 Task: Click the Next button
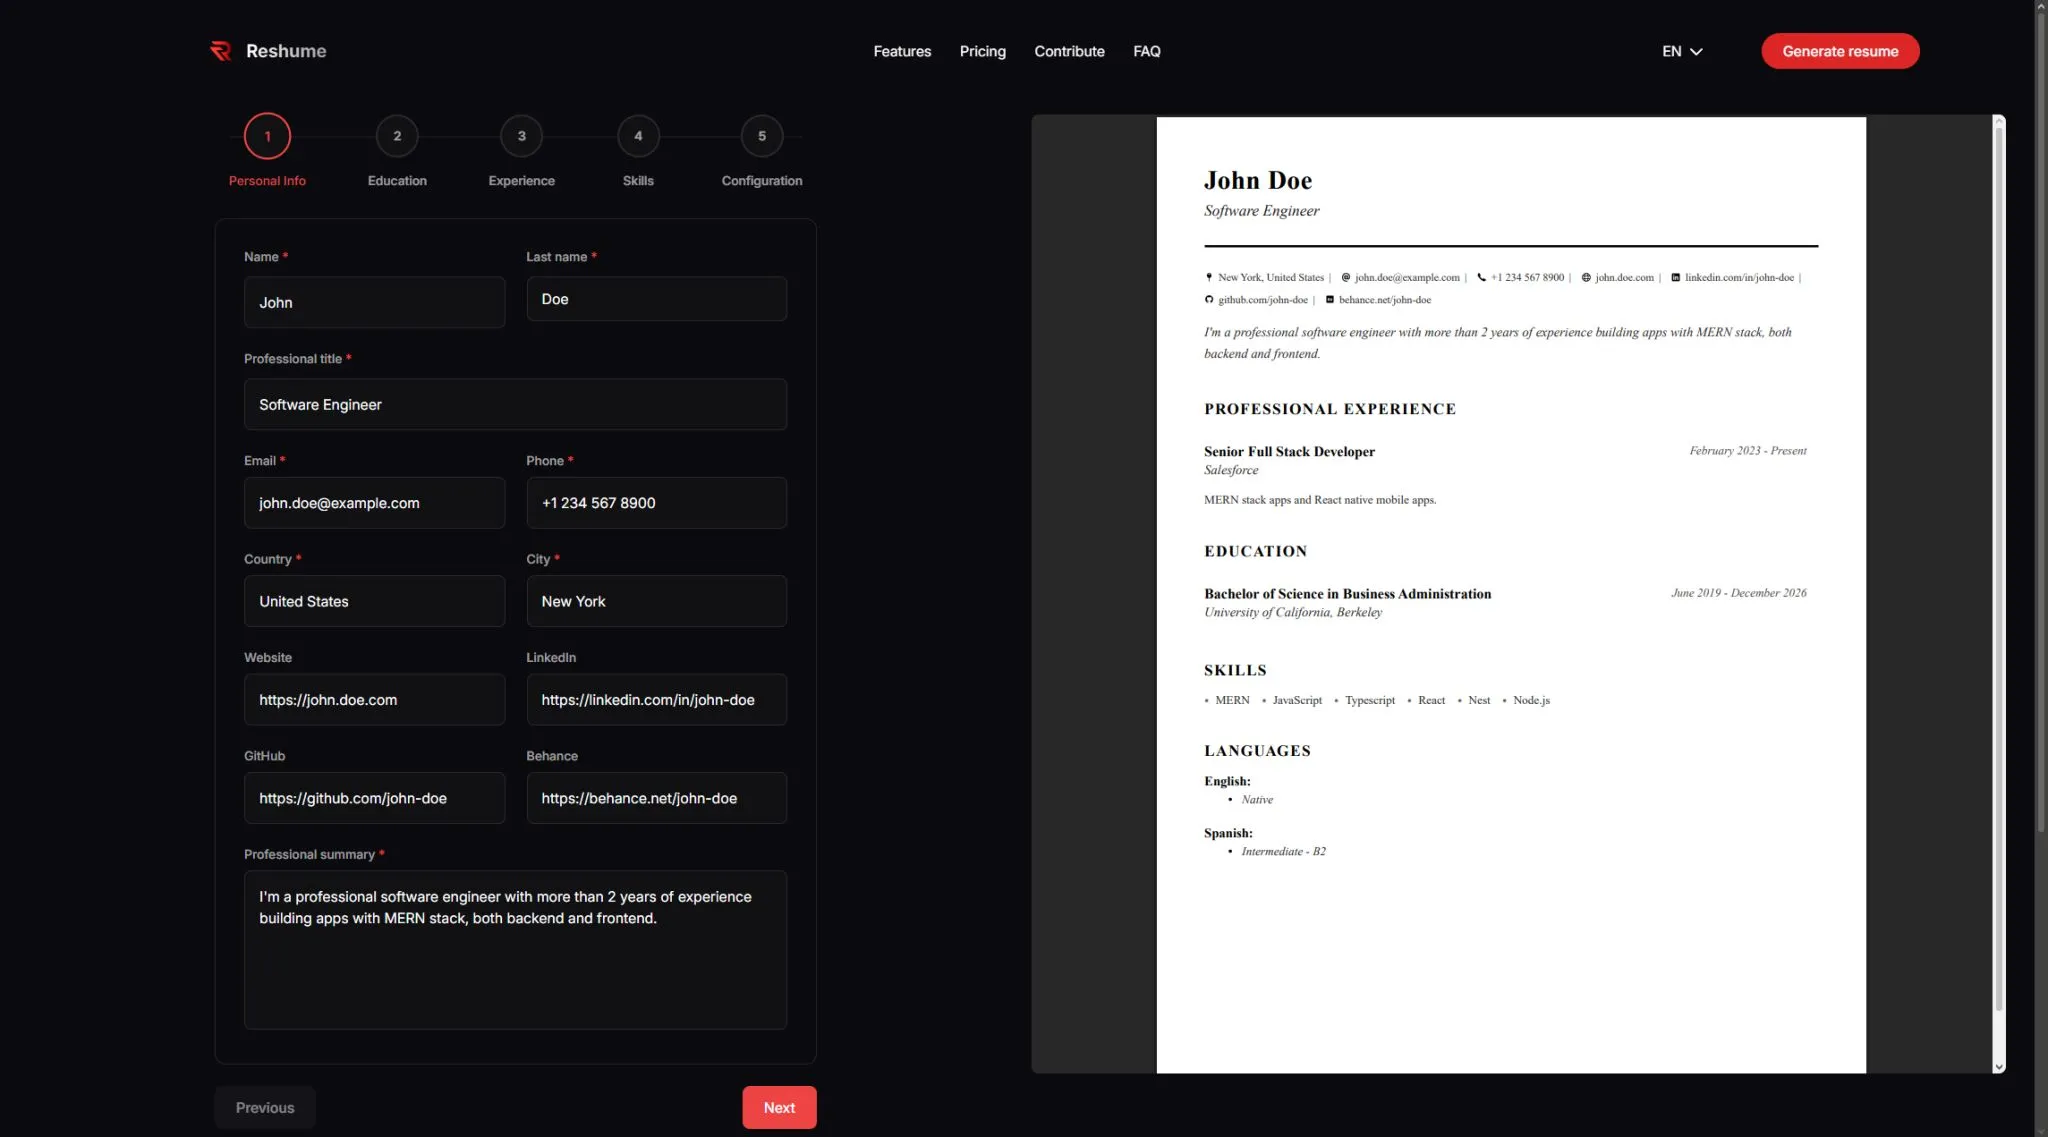point(778,1107)
